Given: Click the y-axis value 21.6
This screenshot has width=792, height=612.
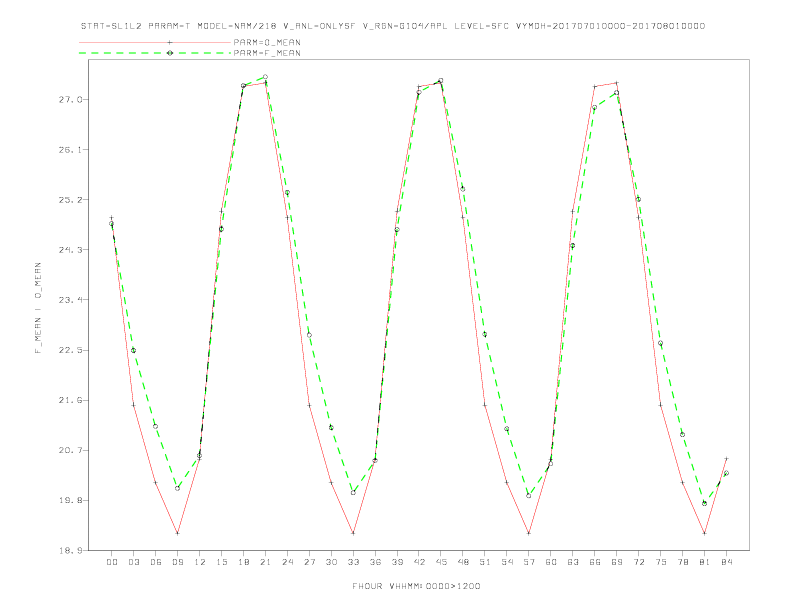Looking at the screenshot, I should [x=70, y=400].
